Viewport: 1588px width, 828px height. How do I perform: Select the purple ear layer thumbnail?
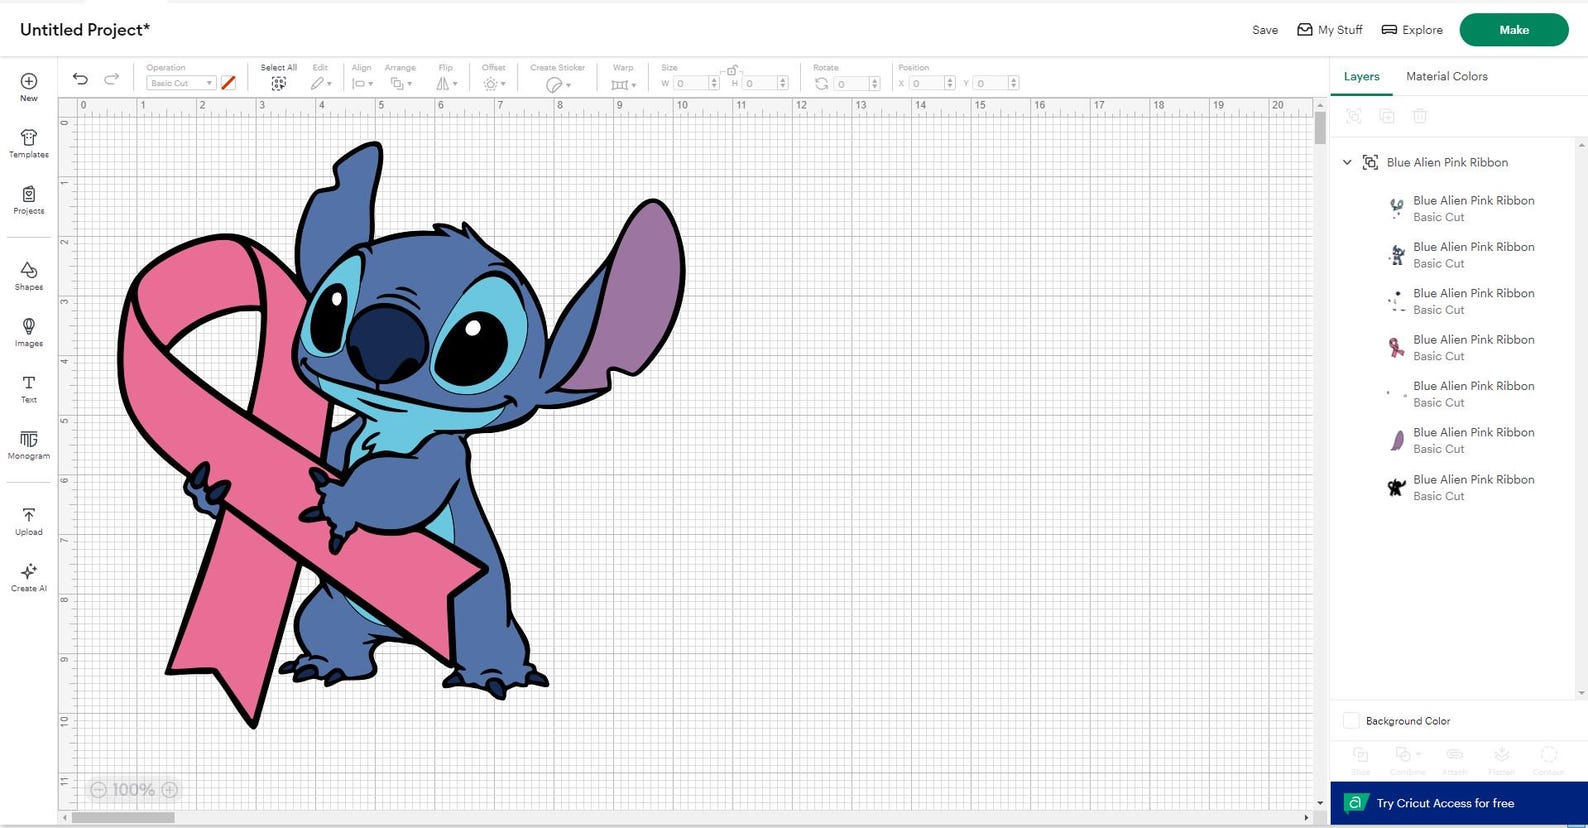[1396, 441]
